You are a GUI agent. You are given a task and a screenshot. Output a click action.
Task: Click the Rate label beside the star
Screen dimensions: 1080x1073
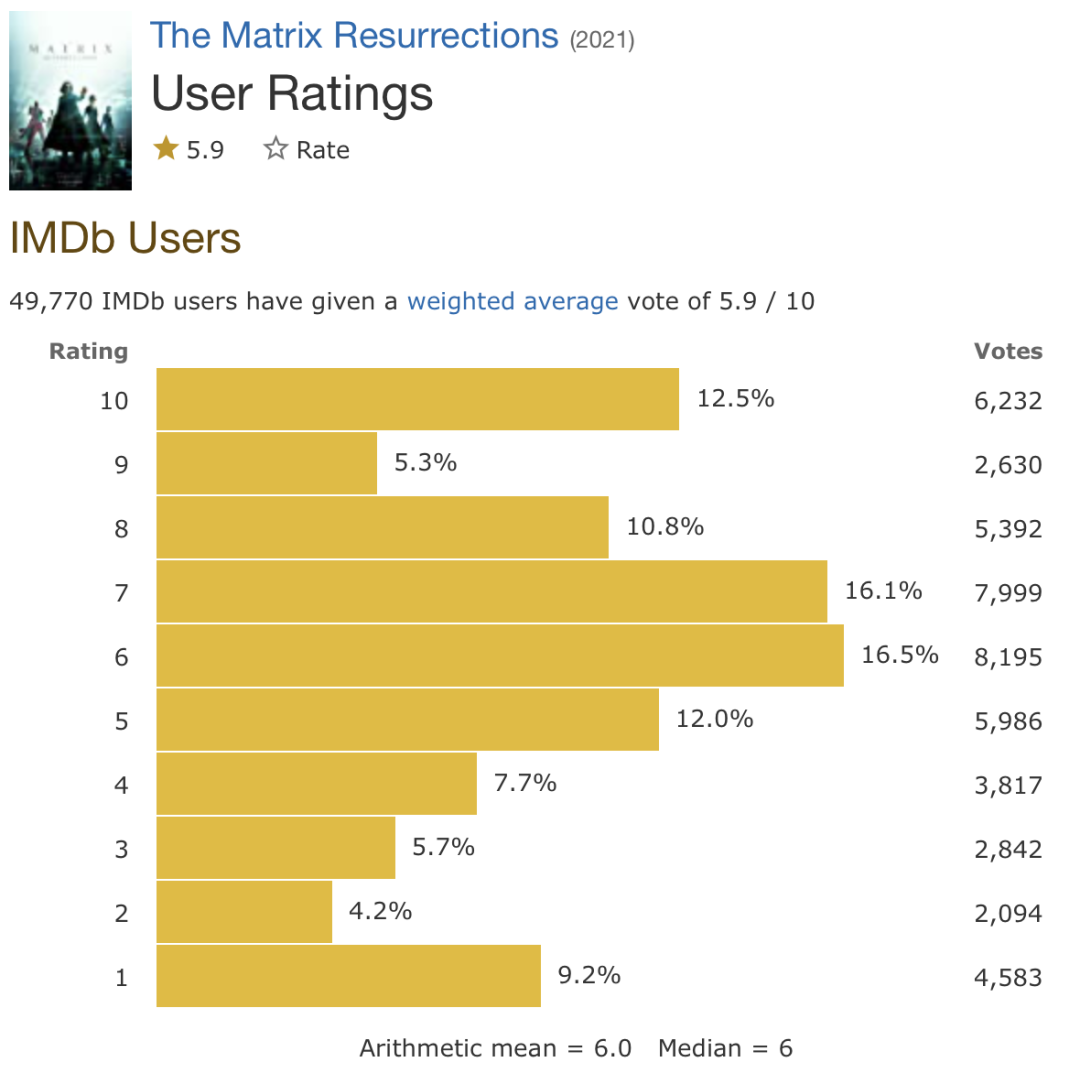coord(322,150)
